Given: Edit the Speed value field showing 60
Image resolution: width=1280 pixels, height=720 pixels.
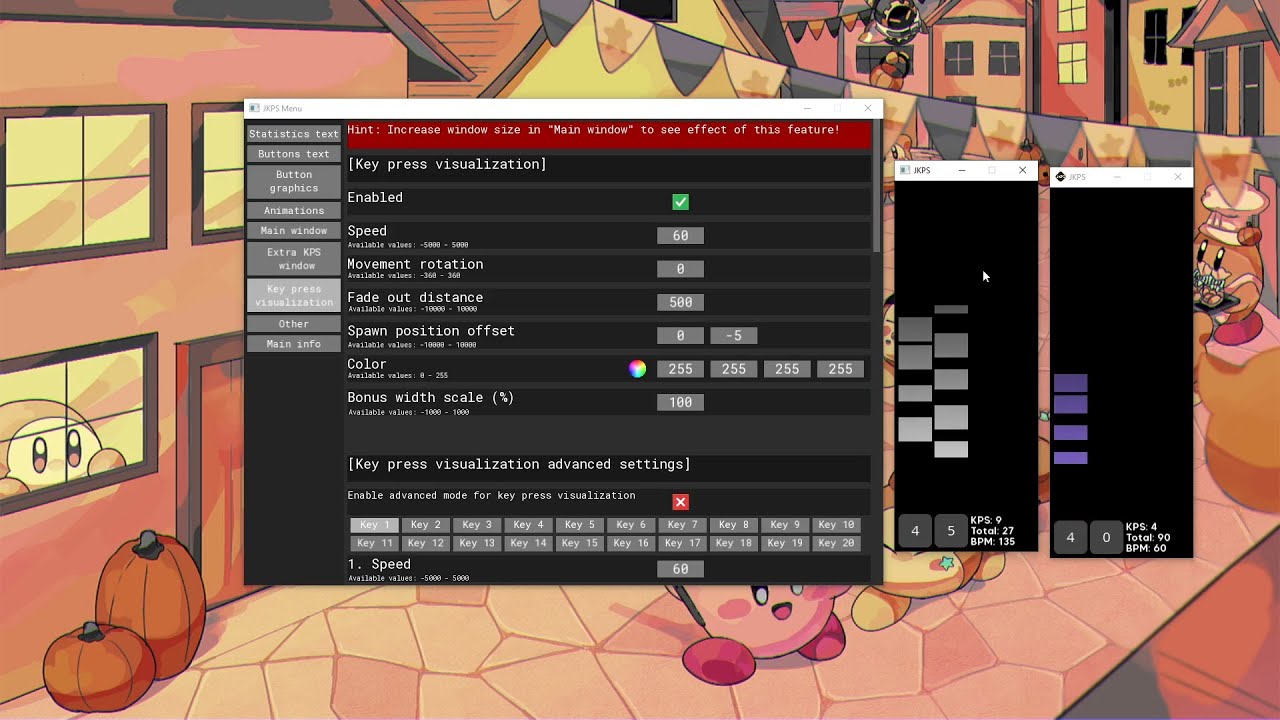Looking at the screenshot, I should 680,235.
